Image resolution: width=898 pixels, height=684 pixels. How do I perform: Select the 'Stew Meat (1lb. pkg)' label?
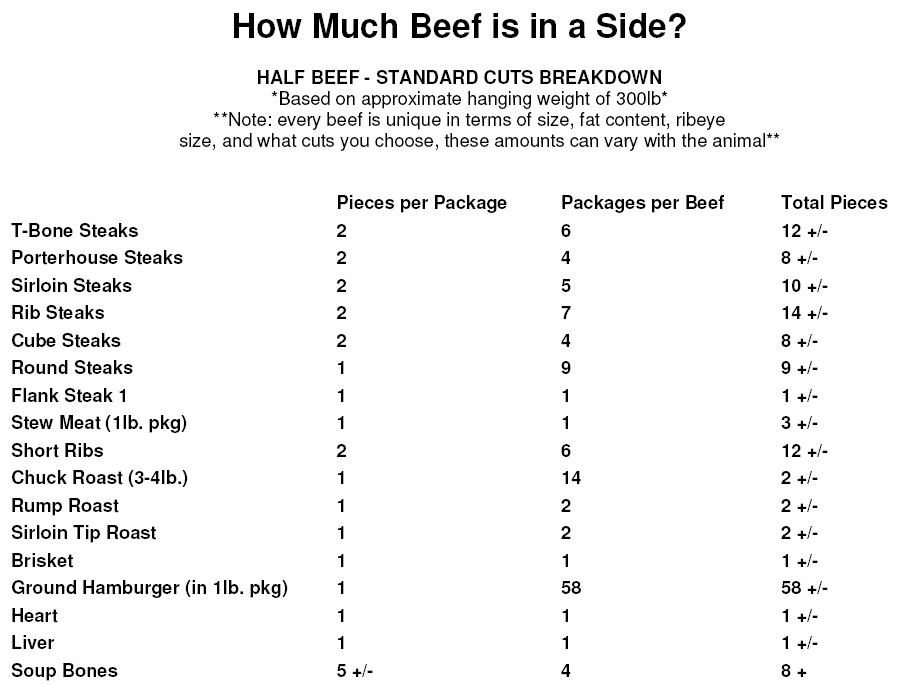point(99,423)
